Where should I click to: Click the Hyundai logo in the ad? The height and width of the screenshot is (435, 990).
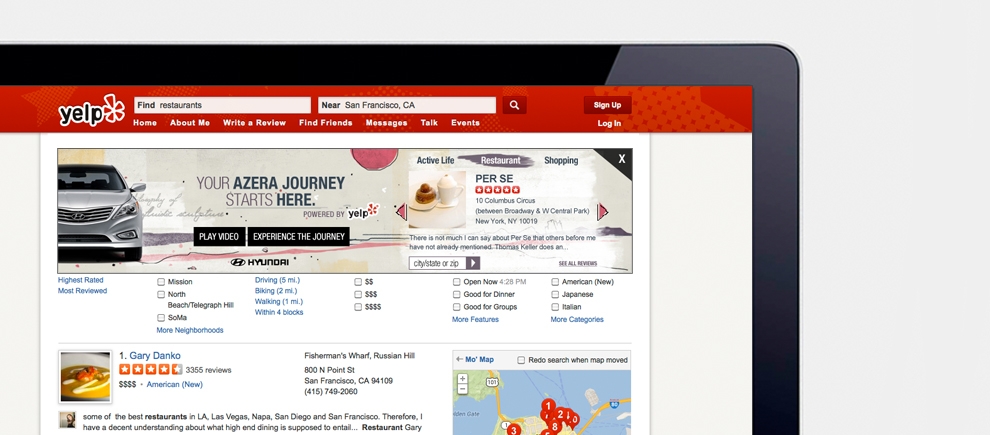[x=259, y=262]
